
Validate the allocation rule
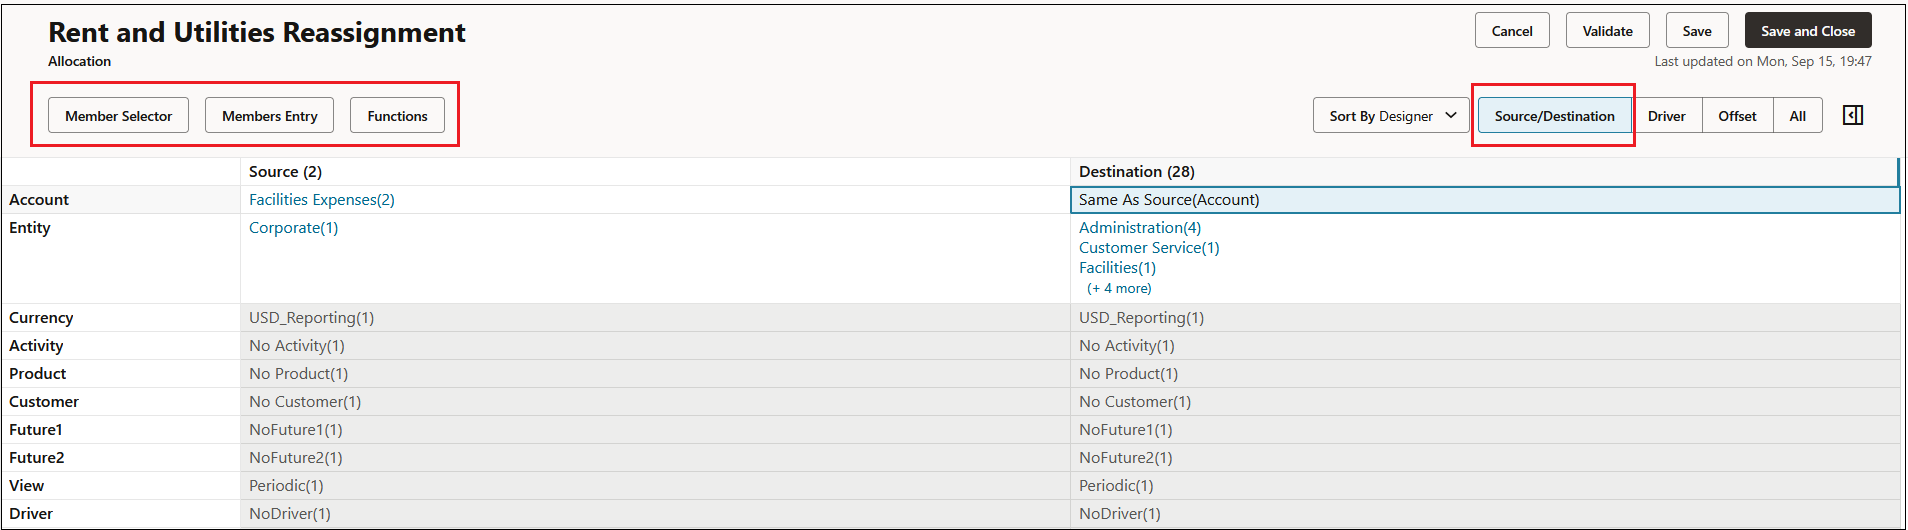tap(1607, 31)
